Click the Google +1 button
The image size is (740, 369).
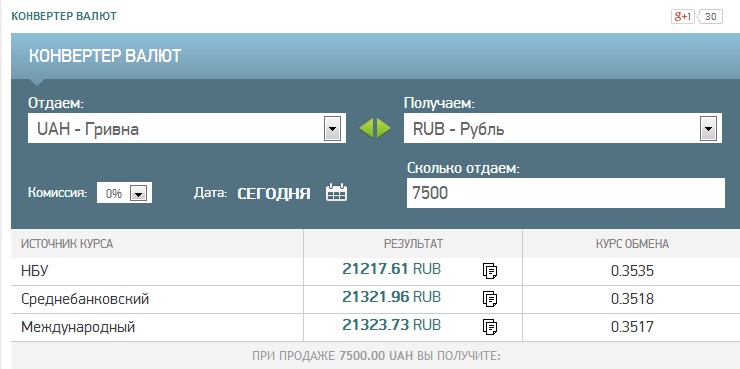pos(682,17)
